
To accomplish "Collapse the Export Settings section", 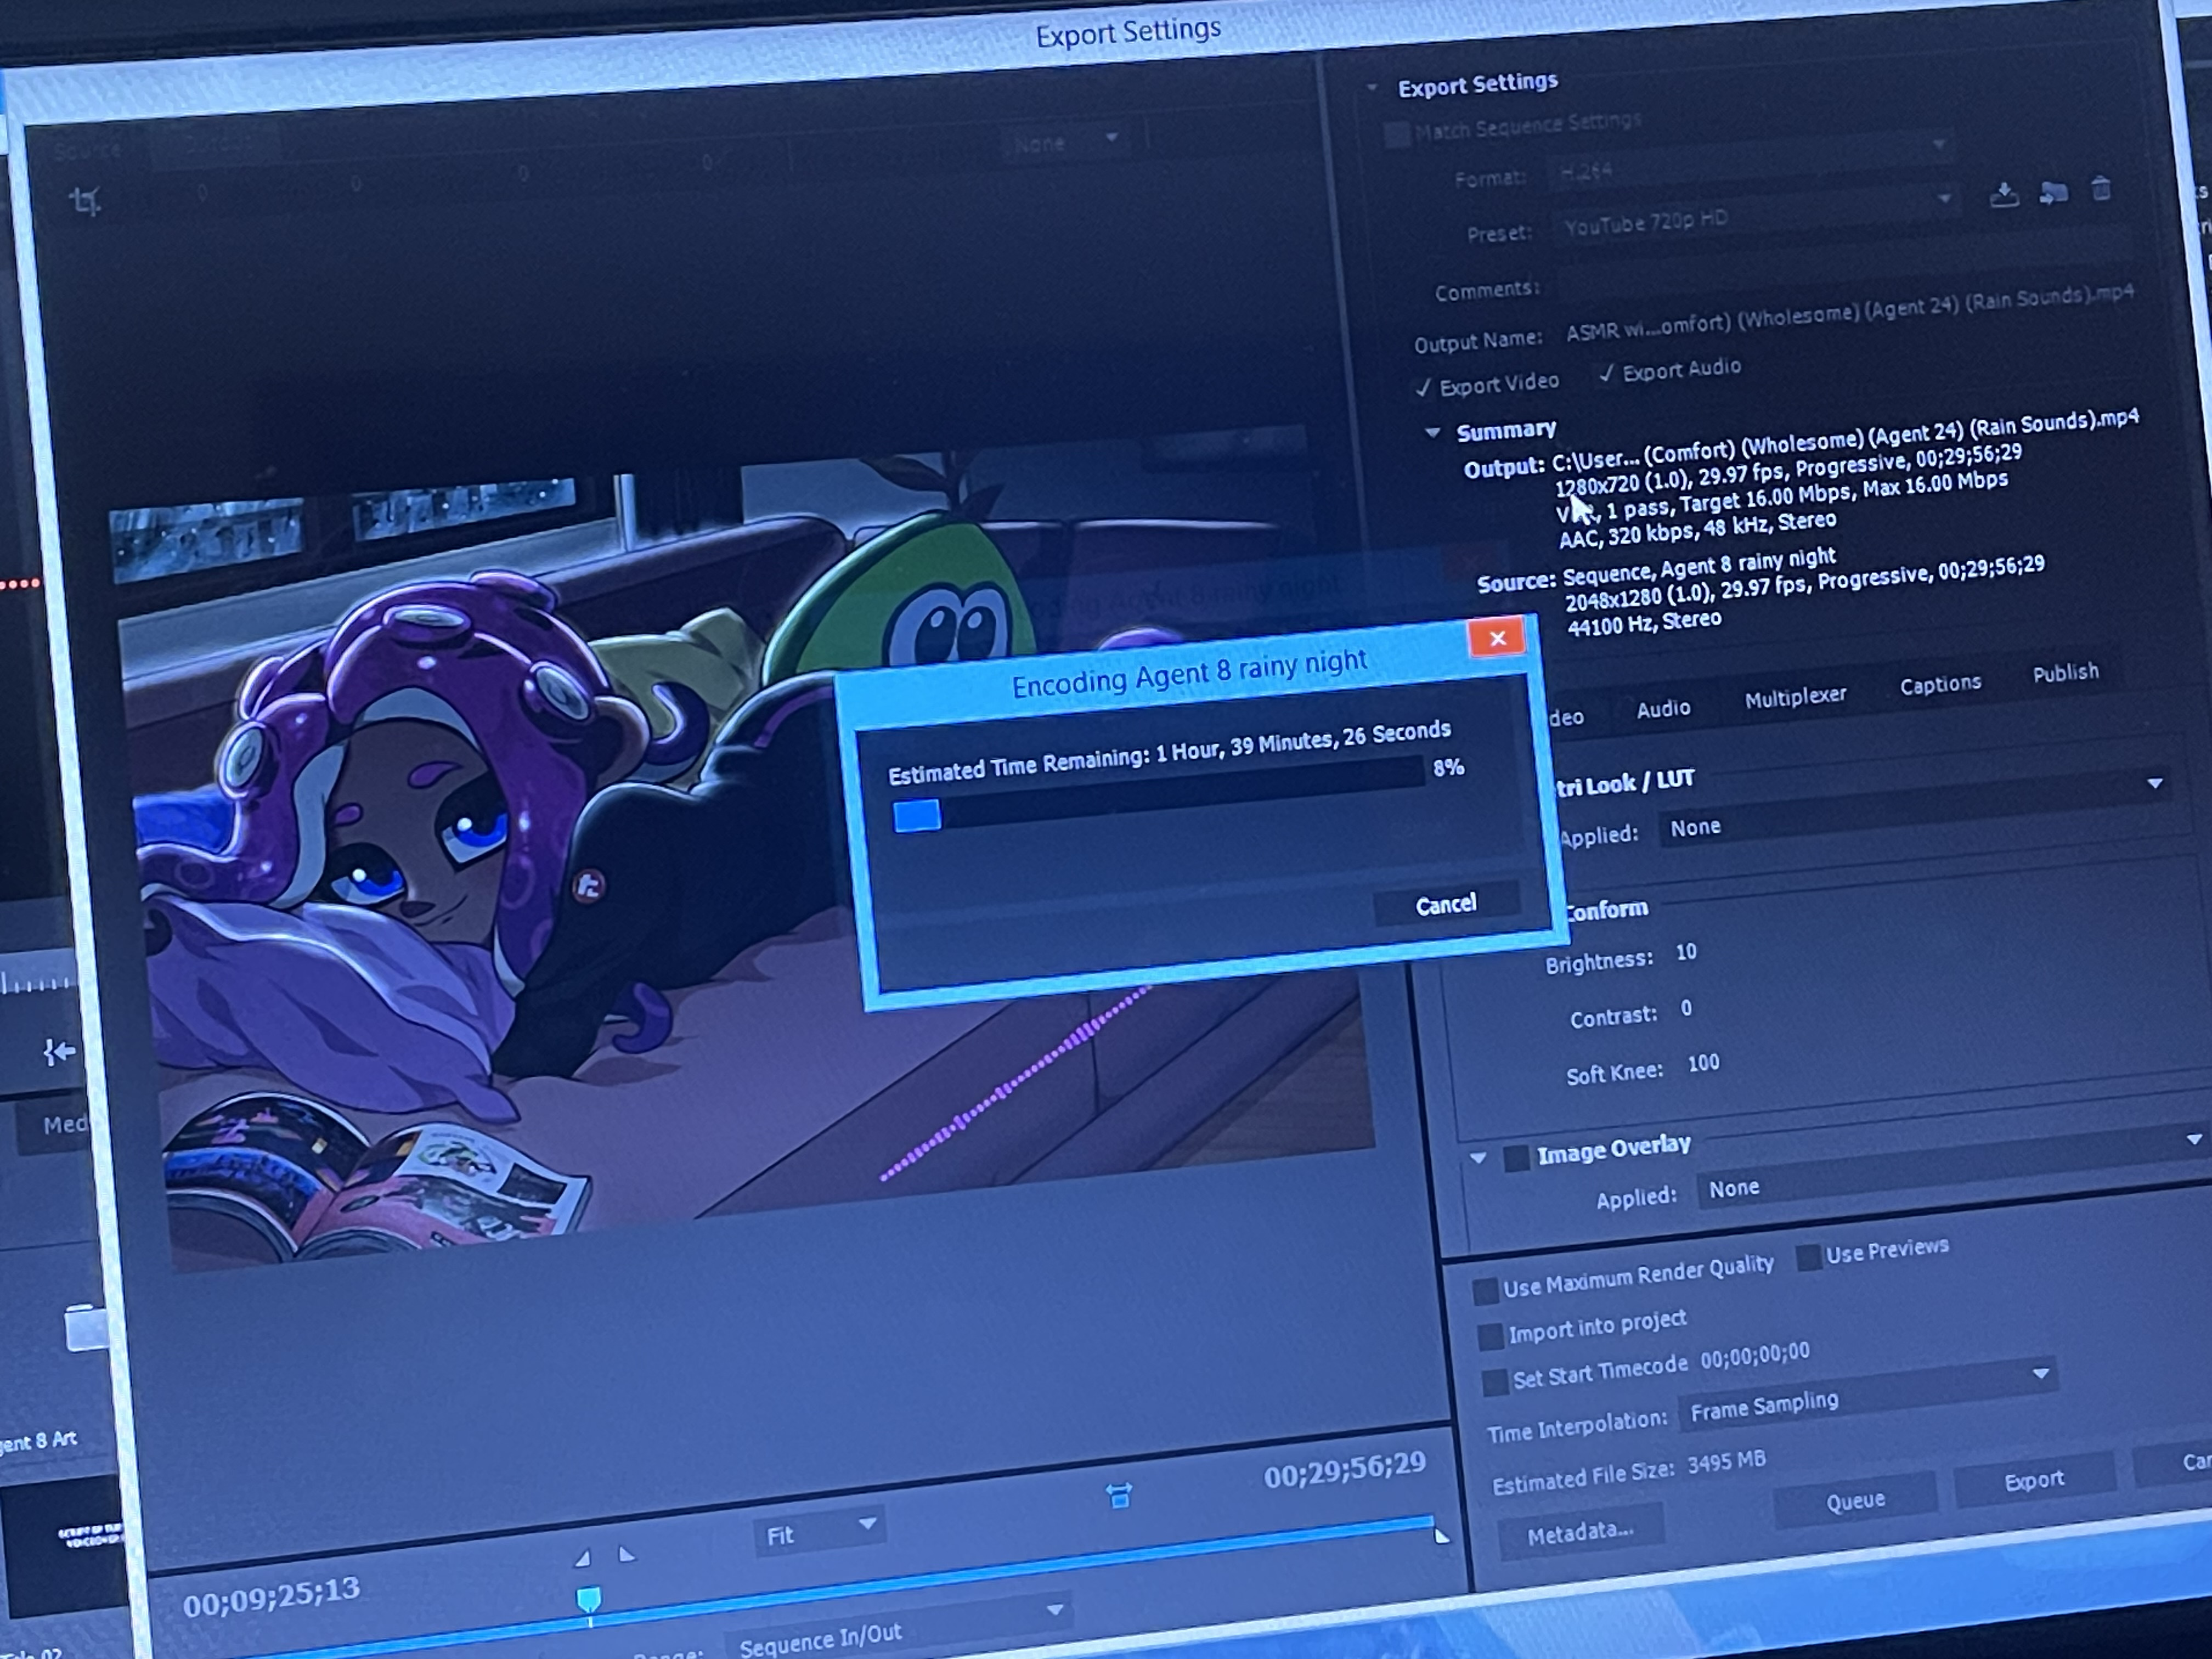I will point(1372,88).
